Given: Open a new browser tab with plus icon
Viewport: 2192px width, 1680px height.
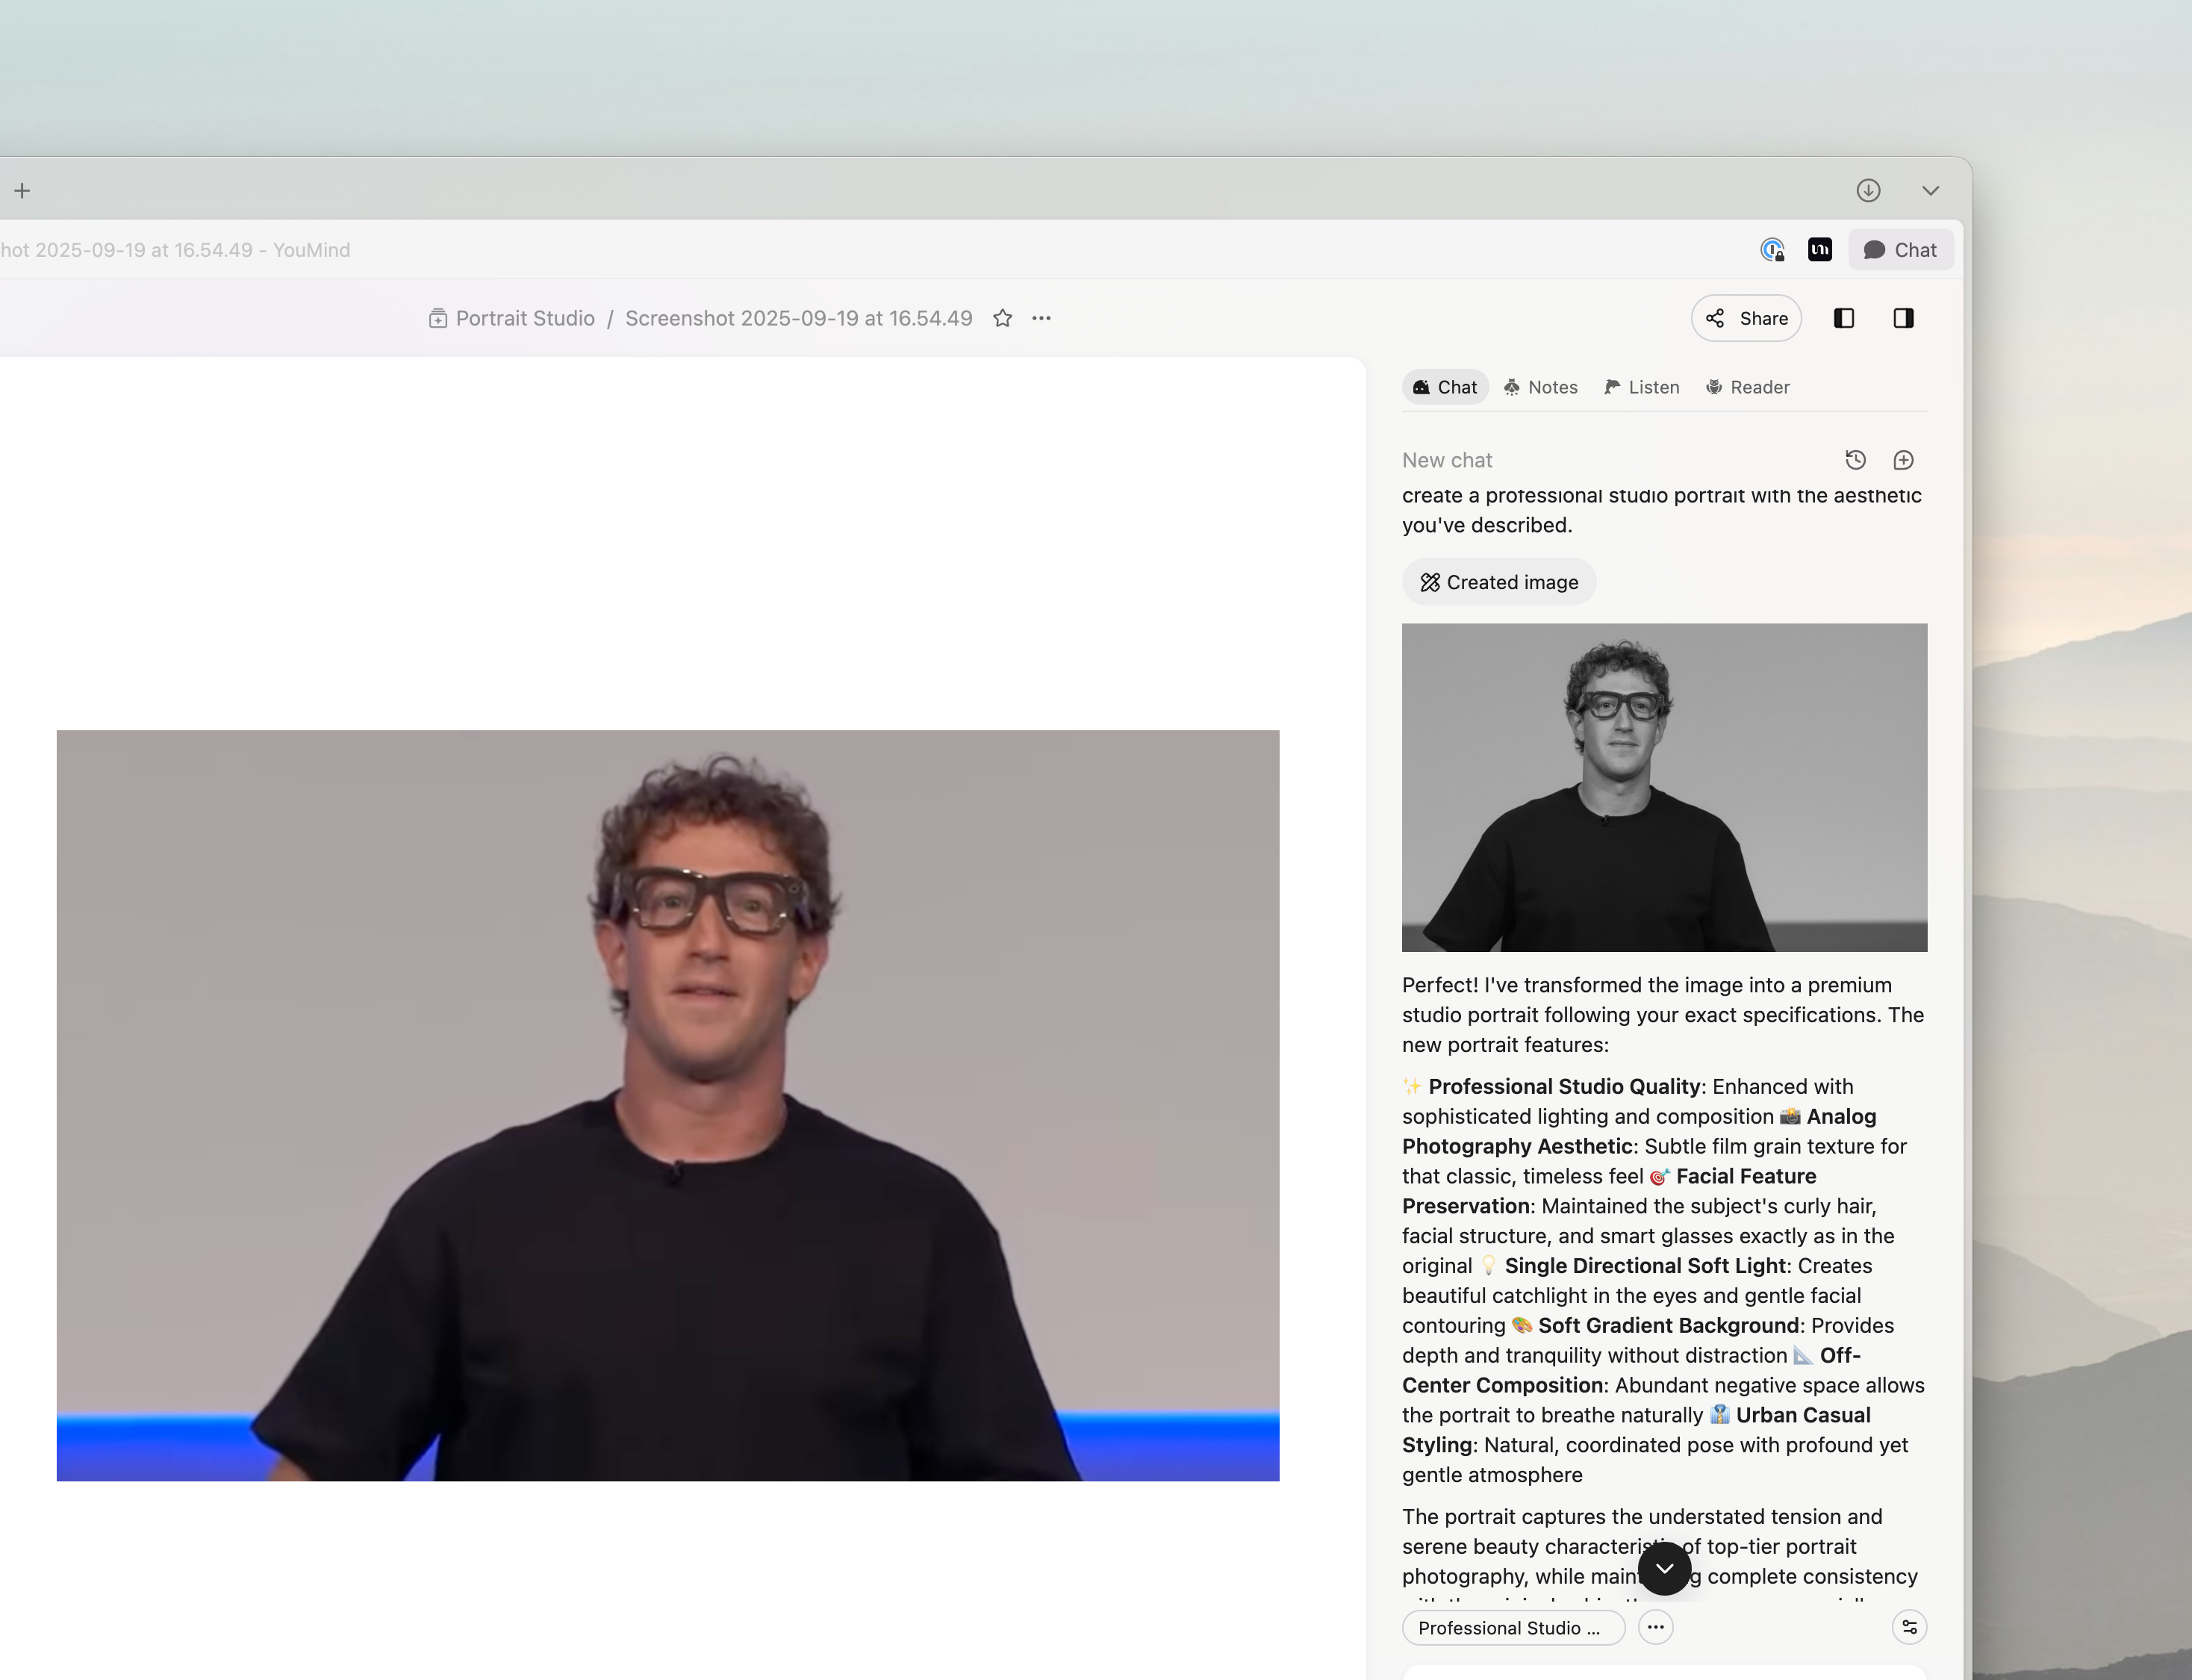Looking at the screenshot, I should (22, 190).
